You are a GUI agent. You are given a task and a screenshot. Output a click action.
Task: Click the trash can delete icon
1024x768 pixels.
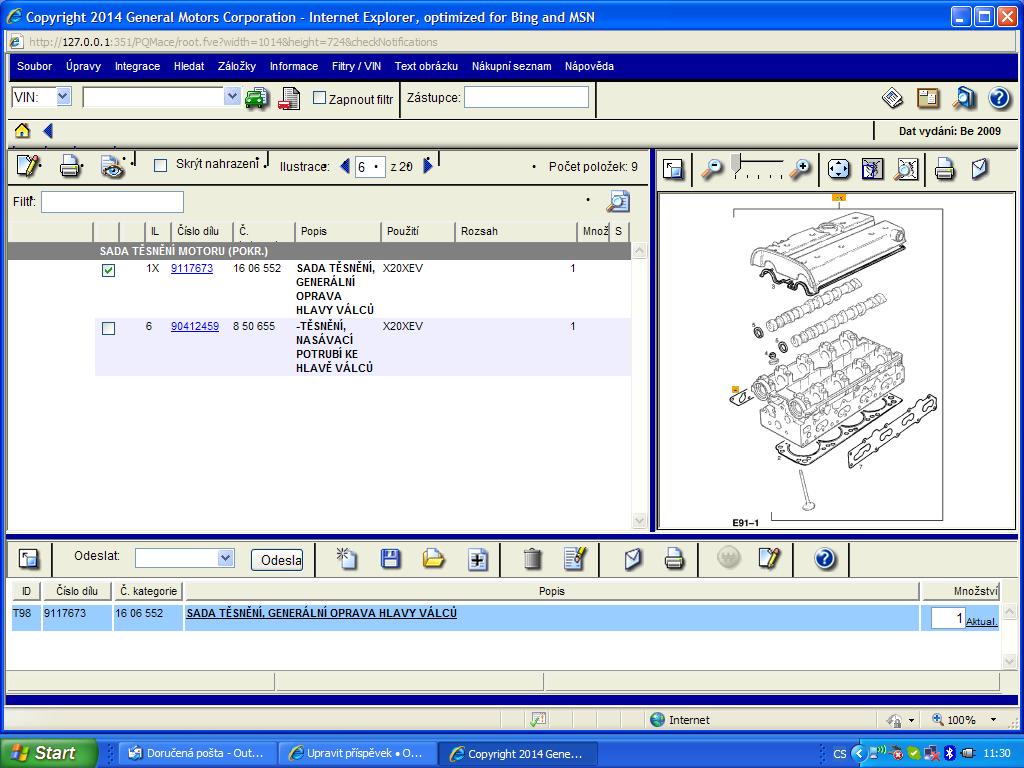point(533,559)
